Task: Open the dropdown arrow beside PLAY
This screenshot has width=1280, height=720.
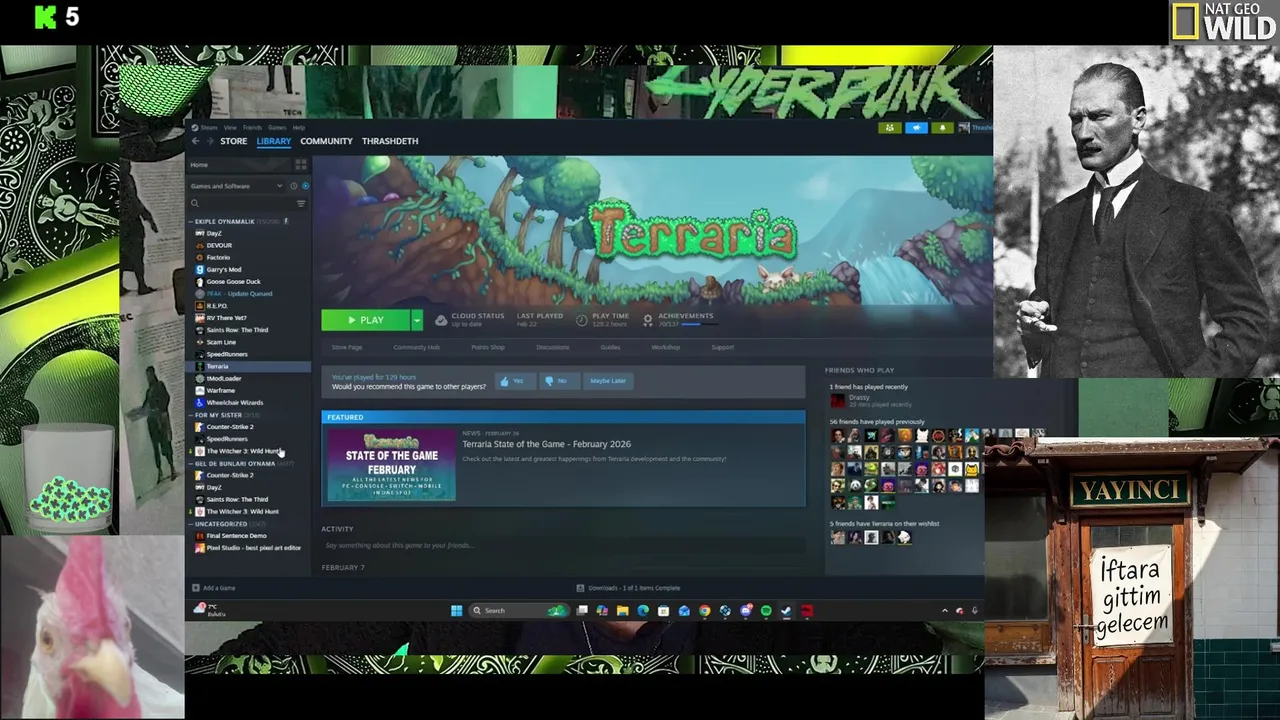Action: click(x=417, y=320)
